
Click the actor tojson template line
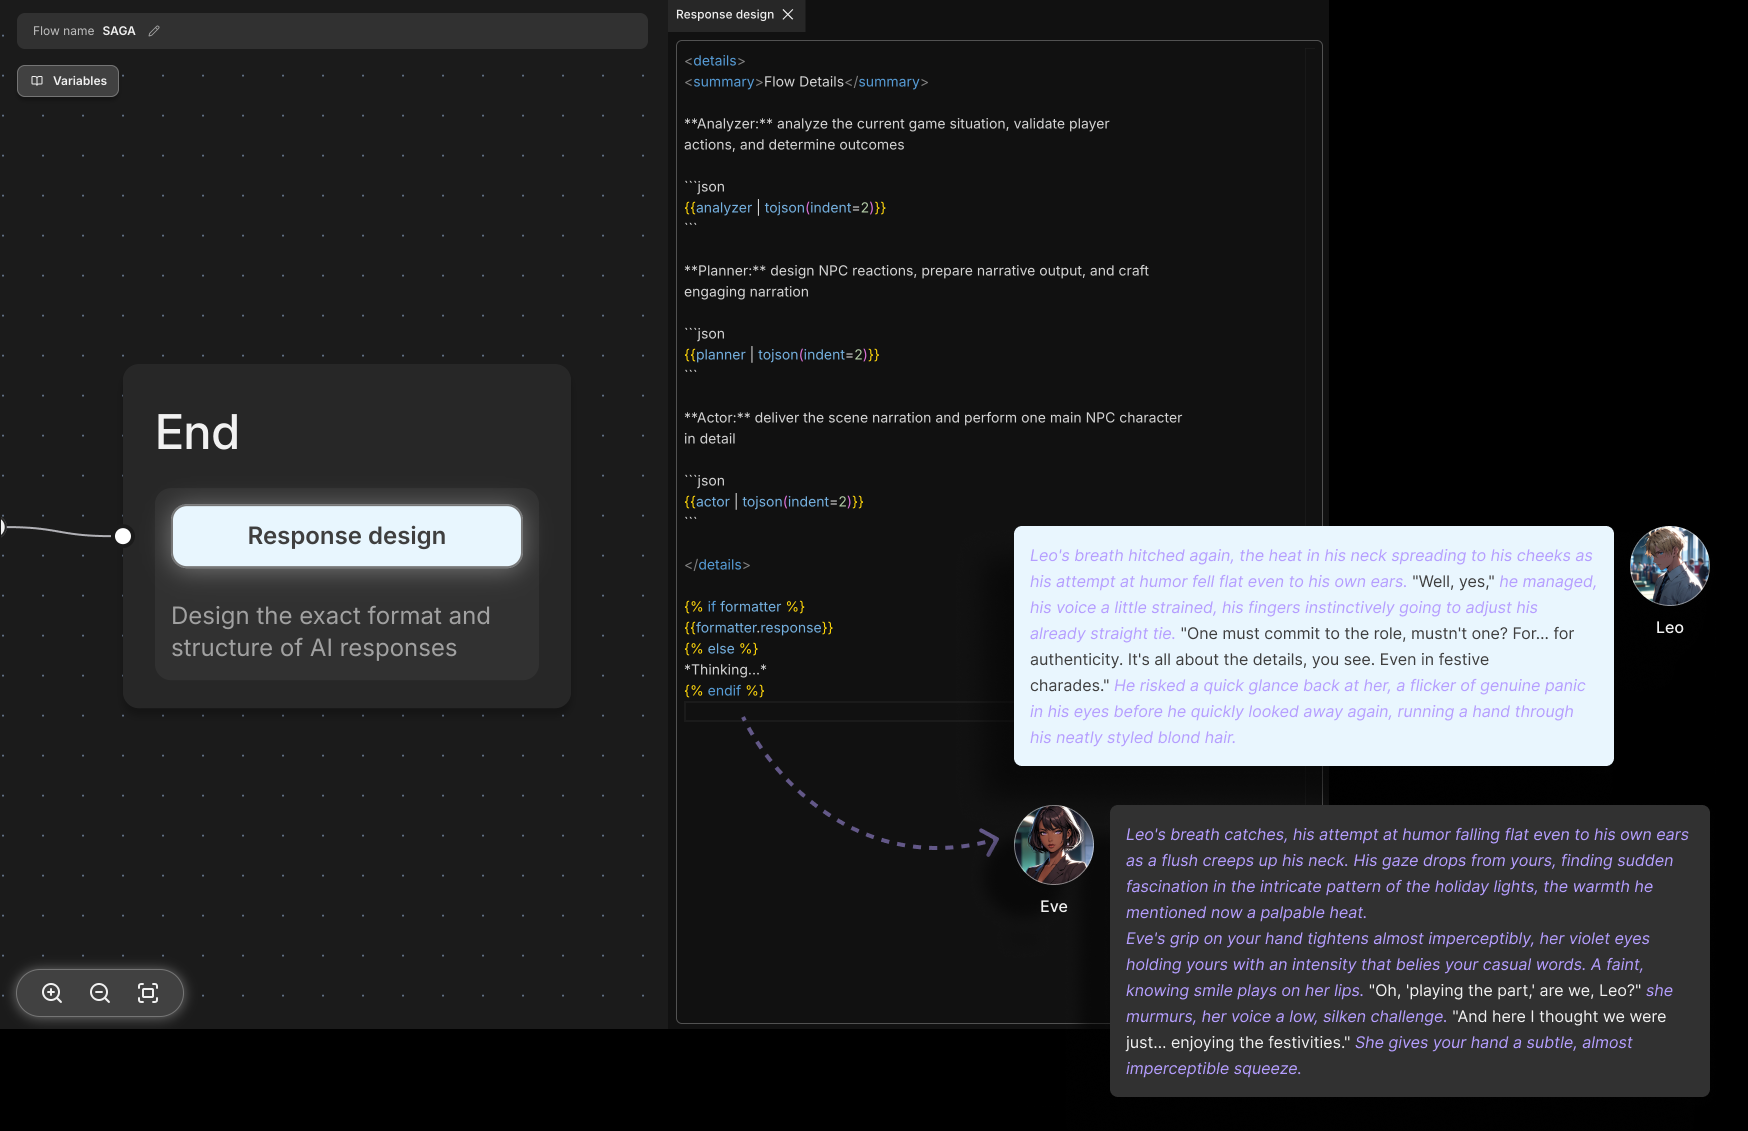[774, 502]
